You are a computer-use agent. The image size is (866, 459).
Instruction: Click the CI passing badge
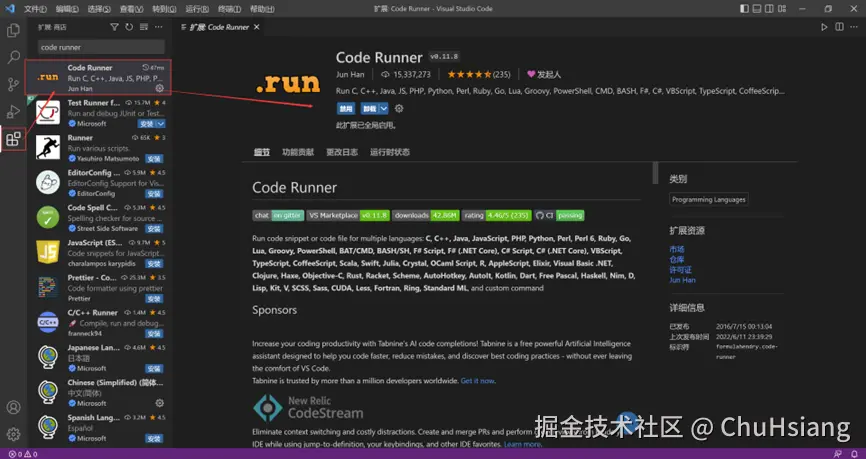(x=559, y=215)
